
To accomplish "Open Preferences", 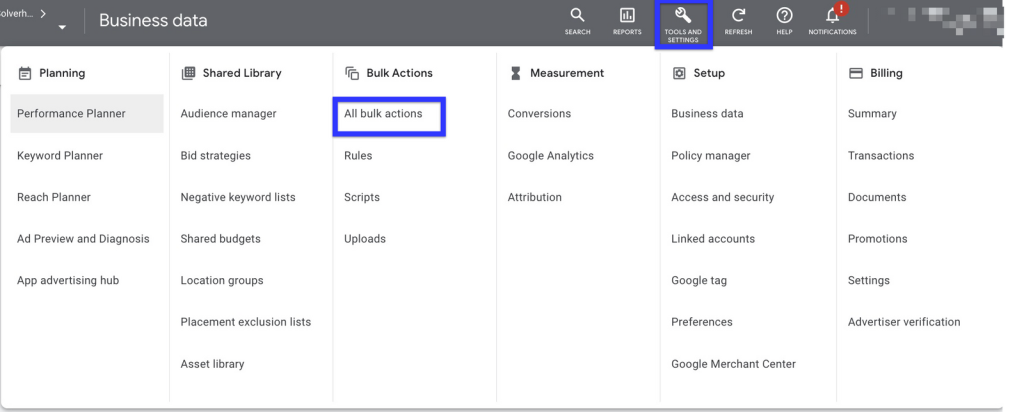I will (x=702, y=322).
